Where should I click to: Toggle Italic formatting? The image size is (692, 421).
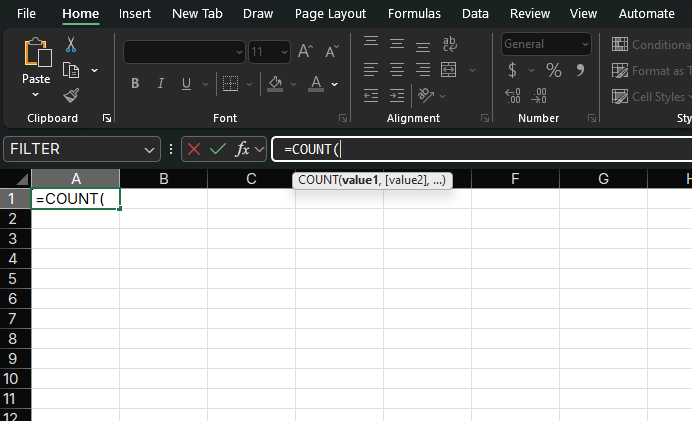(x=161, y=83)
